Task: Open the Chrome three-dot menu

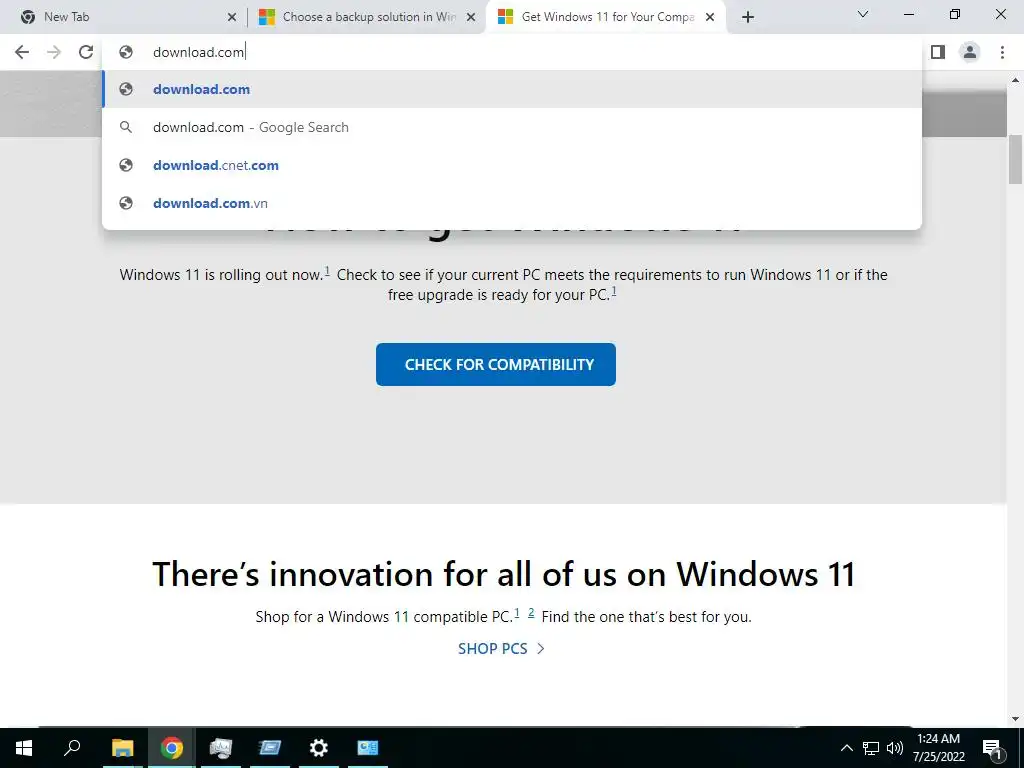Action: [x=1002, y=52]
